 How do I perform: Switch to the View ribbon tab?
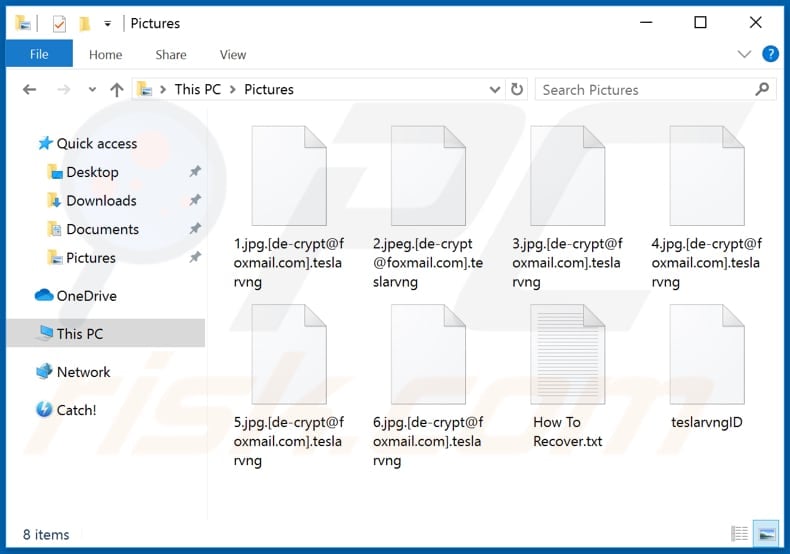point(233,54)
